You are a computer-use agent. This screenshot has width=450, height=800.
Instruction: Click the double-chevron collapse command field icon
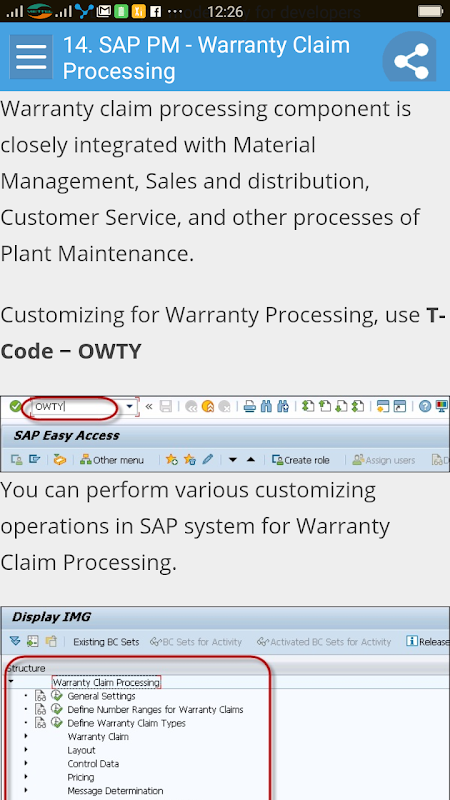tap(149, 407)
